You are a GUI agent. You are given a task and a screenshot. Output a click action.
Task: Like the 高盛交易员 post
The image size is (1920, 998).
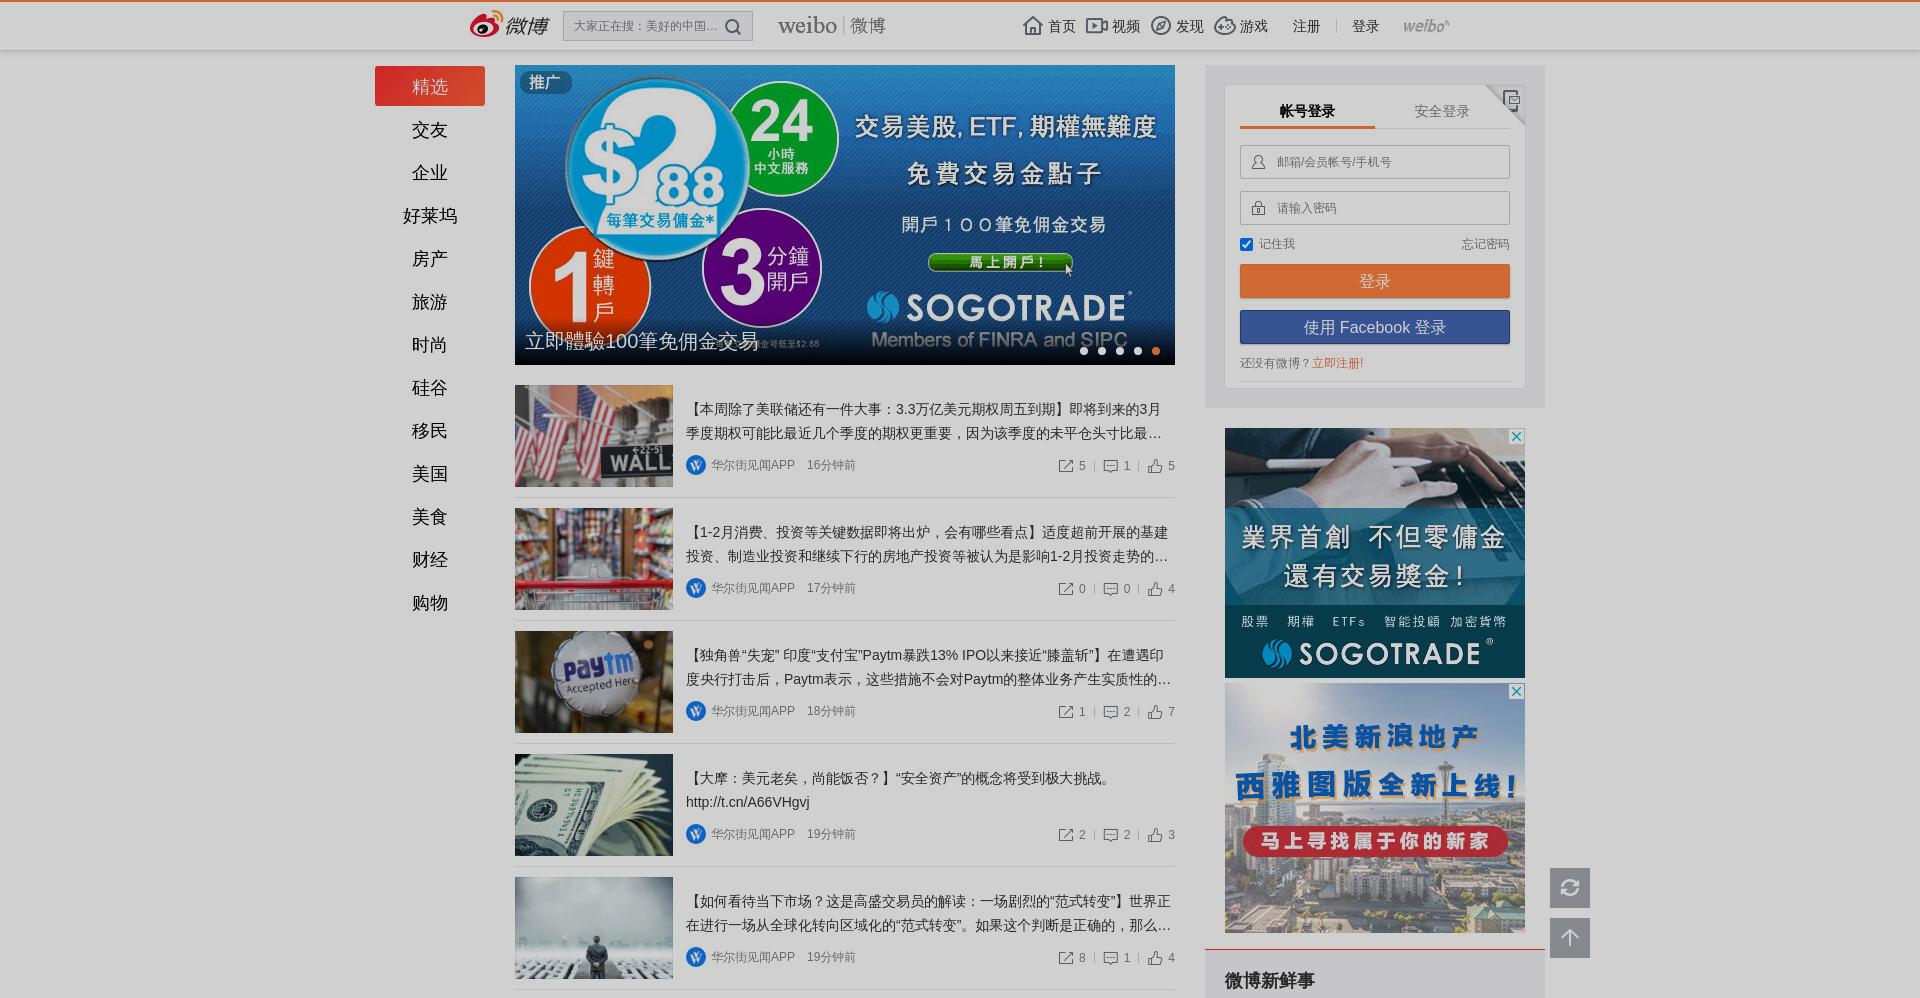tap(1155, 958)
